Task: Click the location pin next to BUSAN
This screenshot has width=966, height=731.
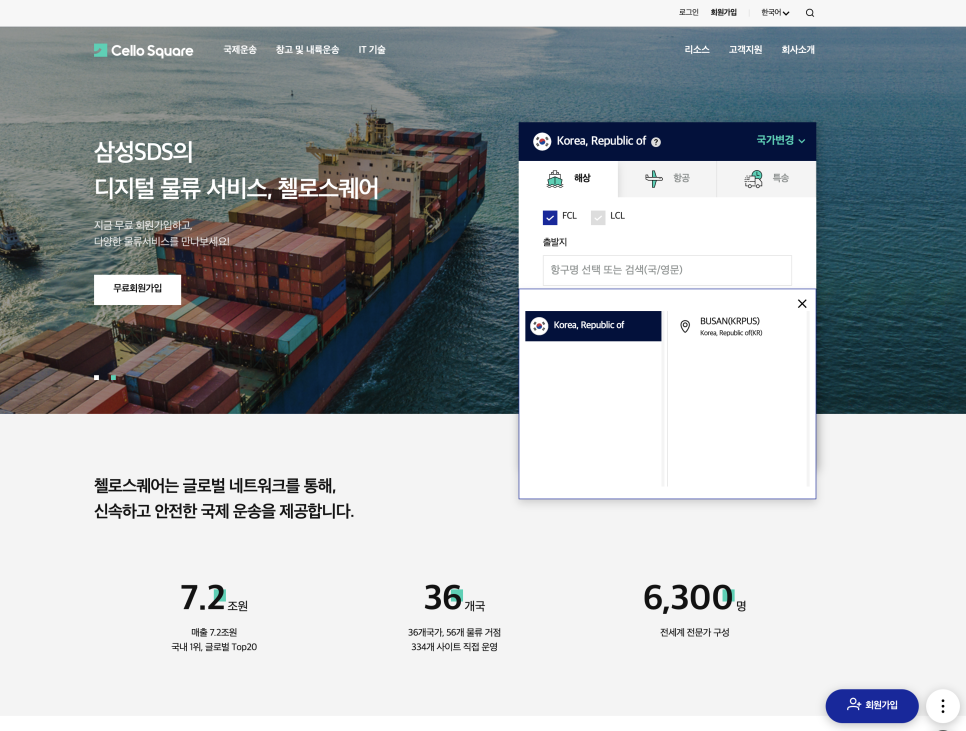Action: point(684,326)
